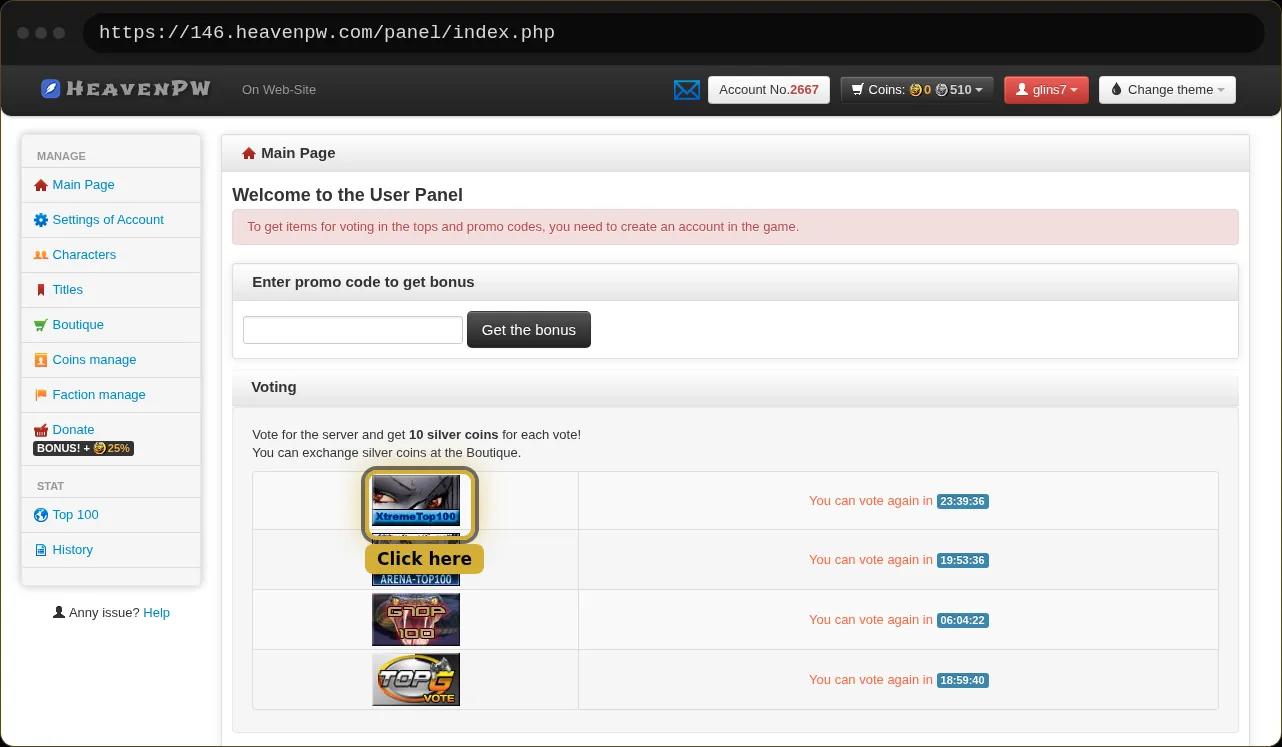Click the 19:53:36 vote countdown
This screenshot has height=747, width=1282.
pos(963,560)
